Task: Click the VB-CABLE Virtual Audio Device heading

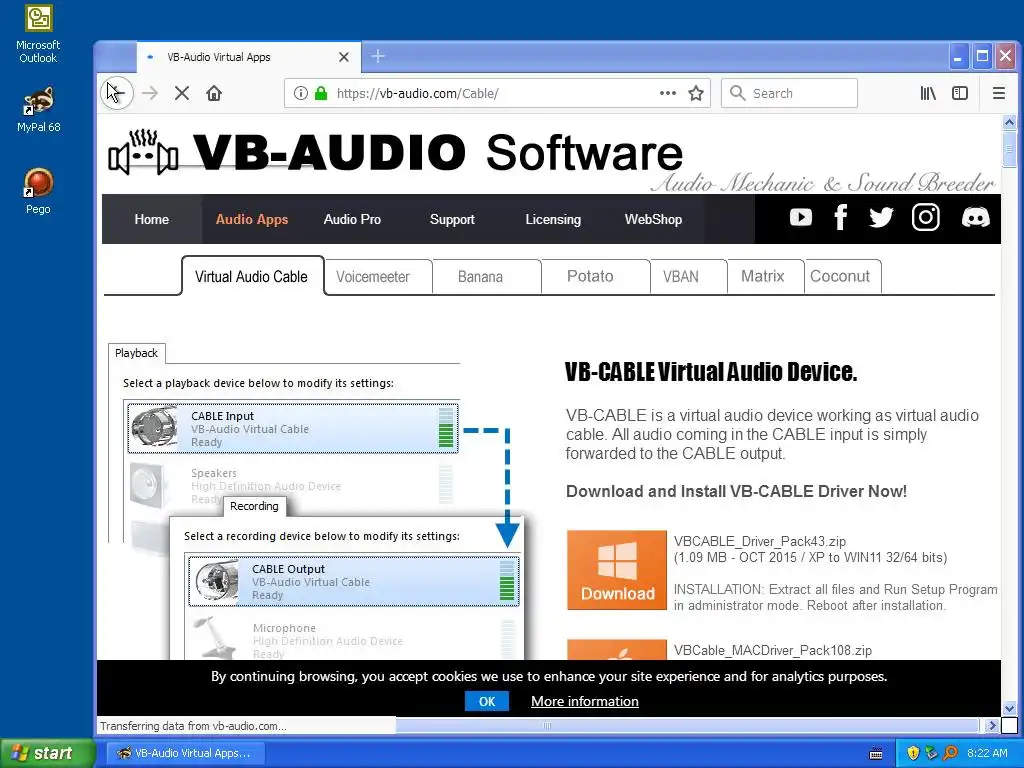Action: click(x=711, y=372)
